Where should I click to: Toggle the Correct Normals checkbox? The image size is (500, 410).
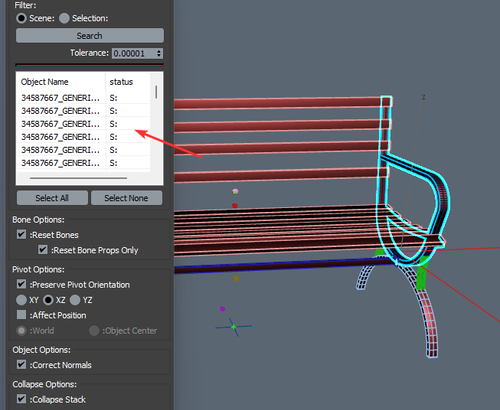click(21, 364)
